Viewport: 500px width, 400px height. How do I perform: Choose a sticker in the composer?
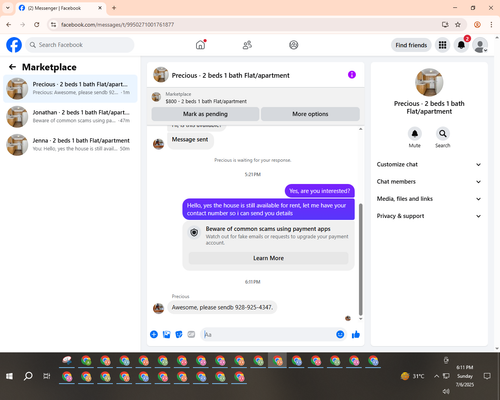click(179, 334)
